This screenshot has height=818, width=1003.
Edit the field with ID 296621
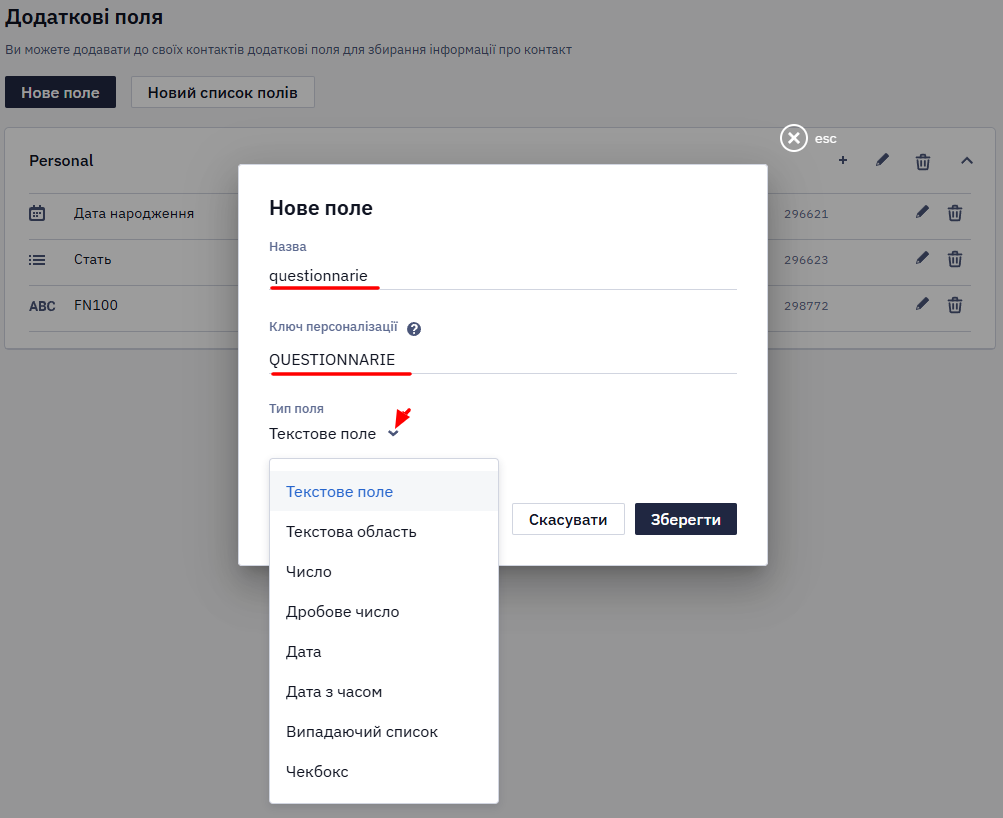click(x=922, y=212)
